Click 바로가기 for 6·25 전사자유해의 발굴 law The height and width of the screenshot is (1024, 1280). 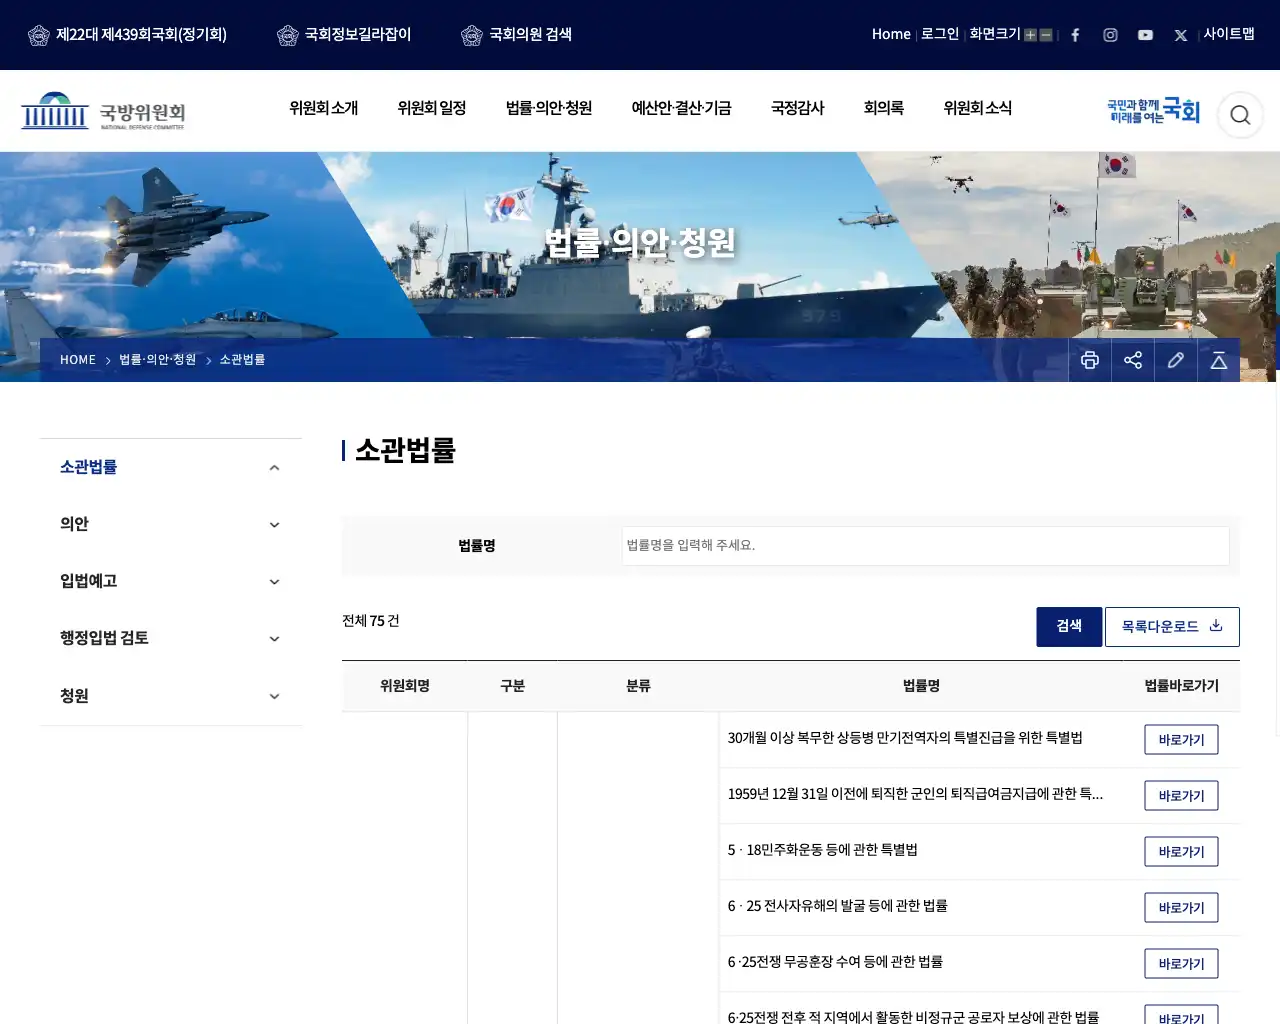(x=1181, y=908)
